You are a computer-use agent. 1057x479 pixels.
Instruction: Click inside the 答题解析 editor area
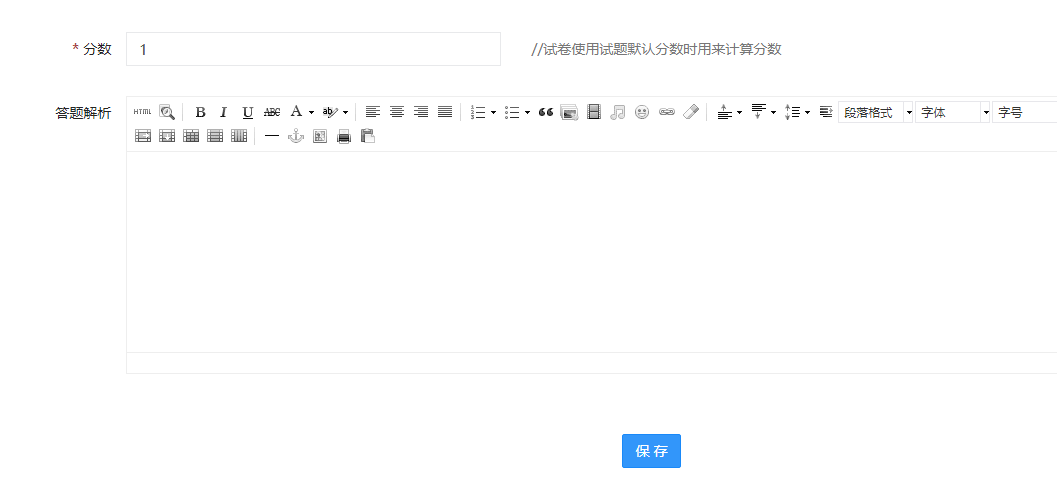coord(591,251)
